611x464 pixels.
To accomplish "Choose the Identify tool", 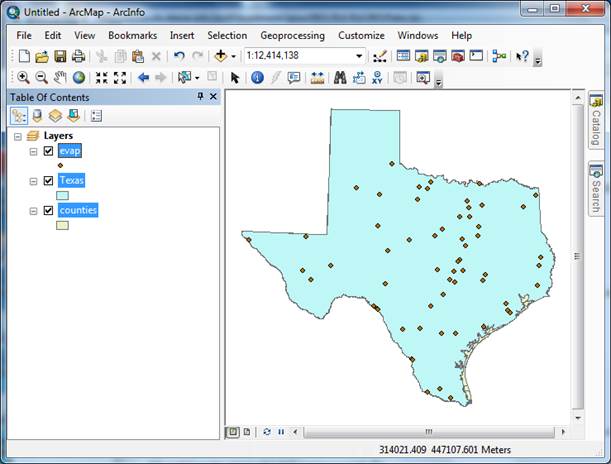I will (257, 77).
